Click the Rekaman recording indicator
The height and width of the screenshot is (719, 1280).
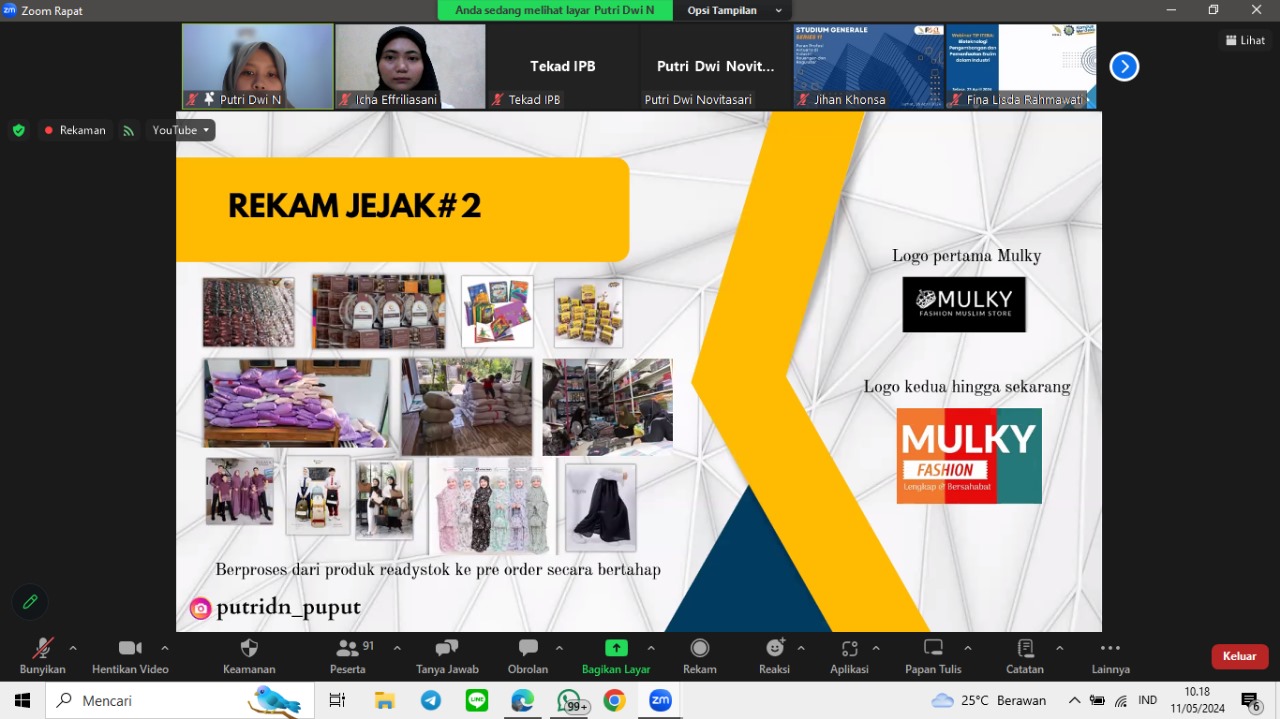coord(74,130)
